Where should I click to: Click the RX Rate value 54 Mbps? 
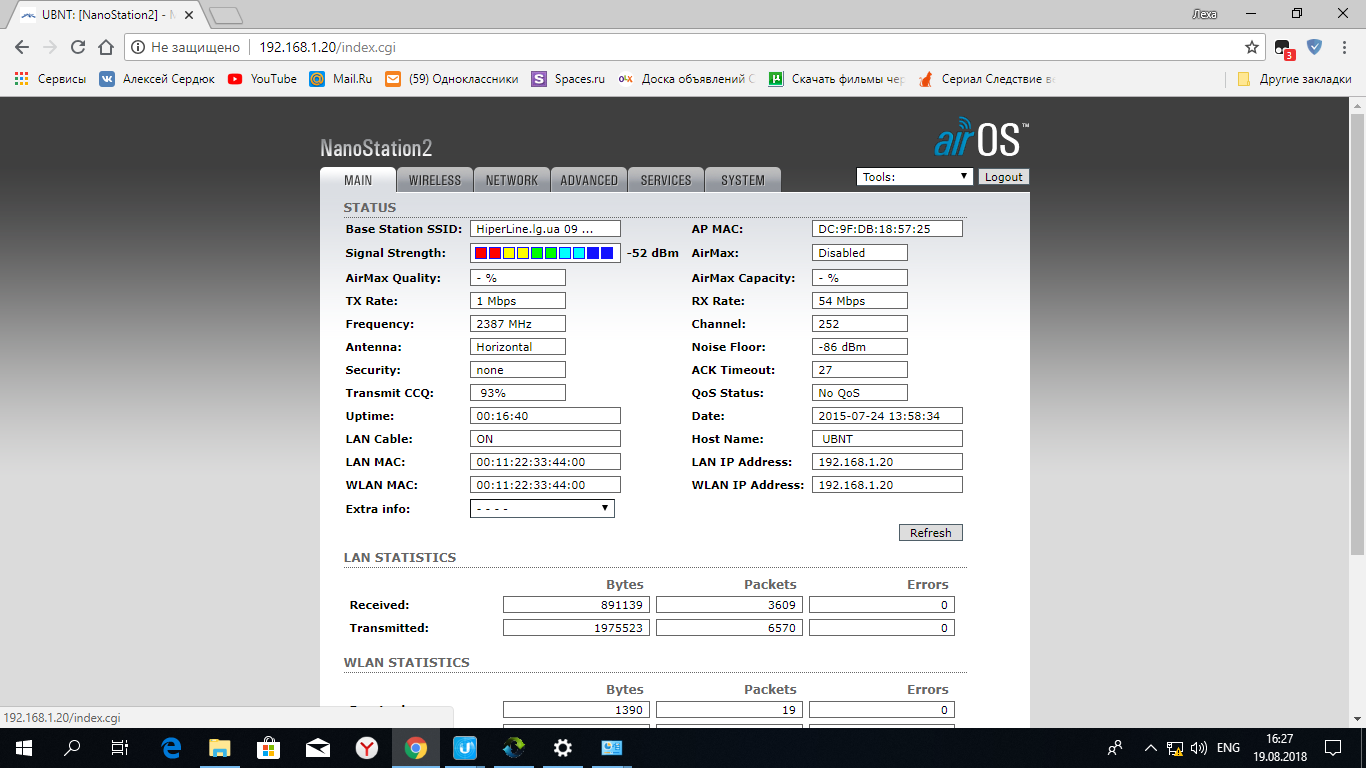click(859, 301)
